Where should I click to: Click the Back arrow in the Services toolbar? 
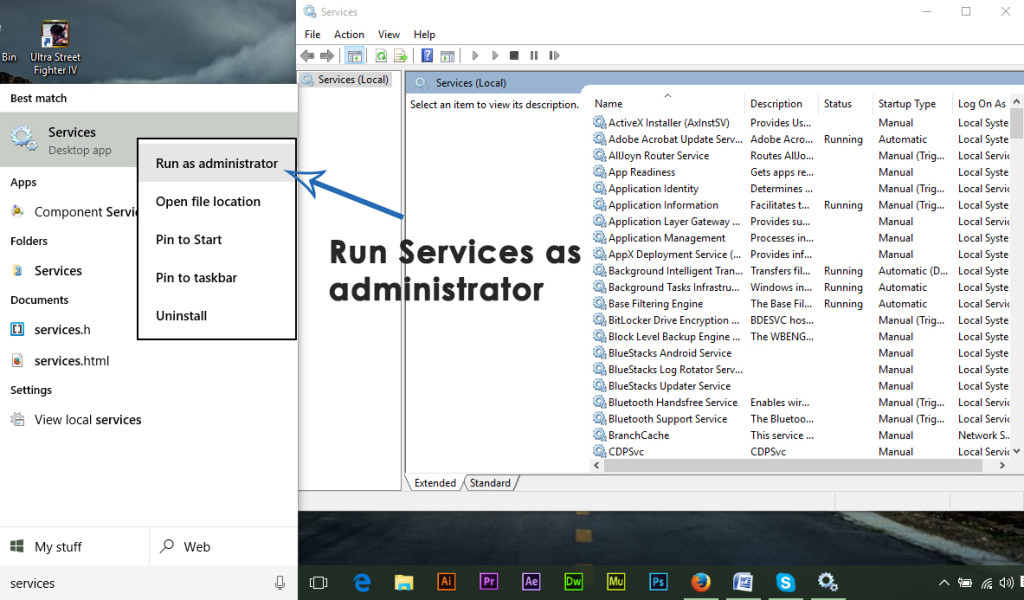(x=308, y=56)
